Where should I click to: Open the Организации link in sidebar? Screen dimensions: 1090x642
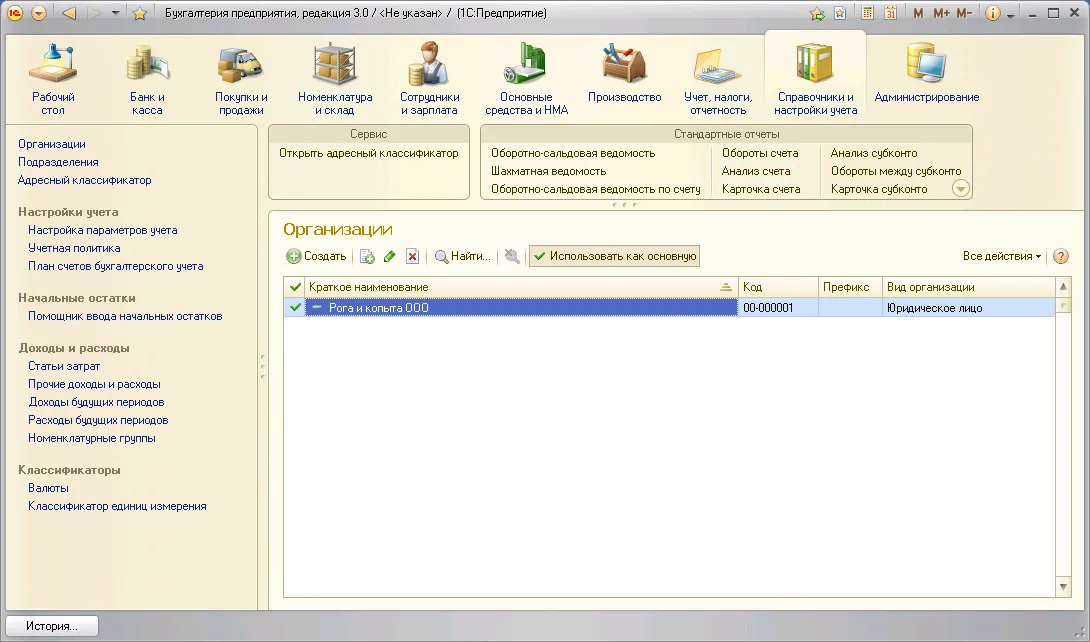[x=52, y=144]
